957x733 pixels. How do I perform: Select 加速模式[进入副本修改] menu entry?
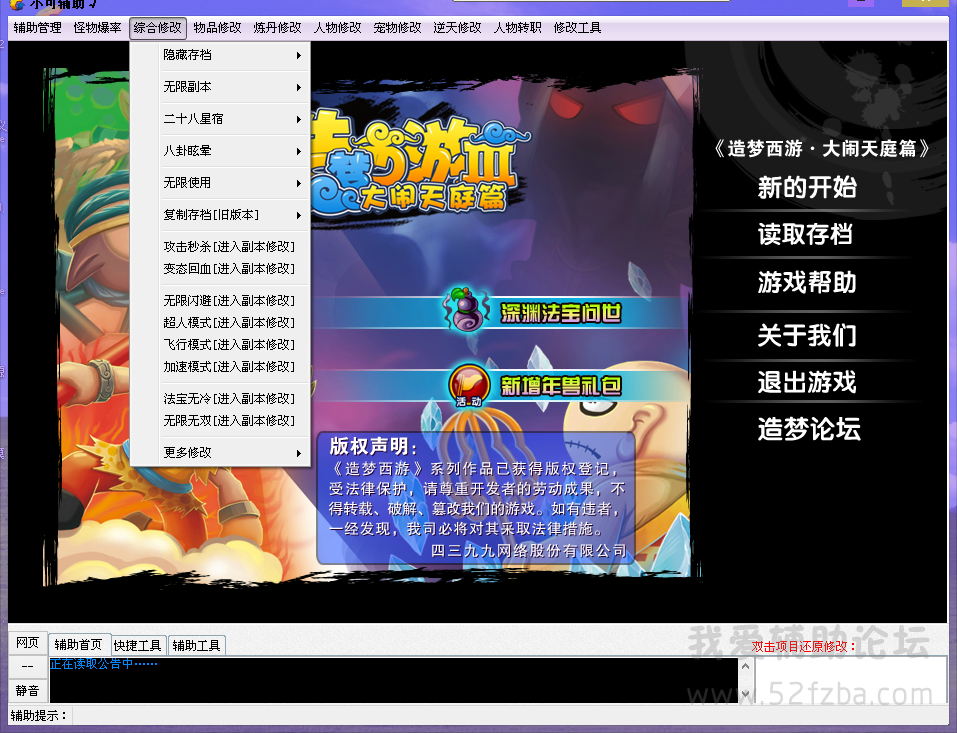220,367
